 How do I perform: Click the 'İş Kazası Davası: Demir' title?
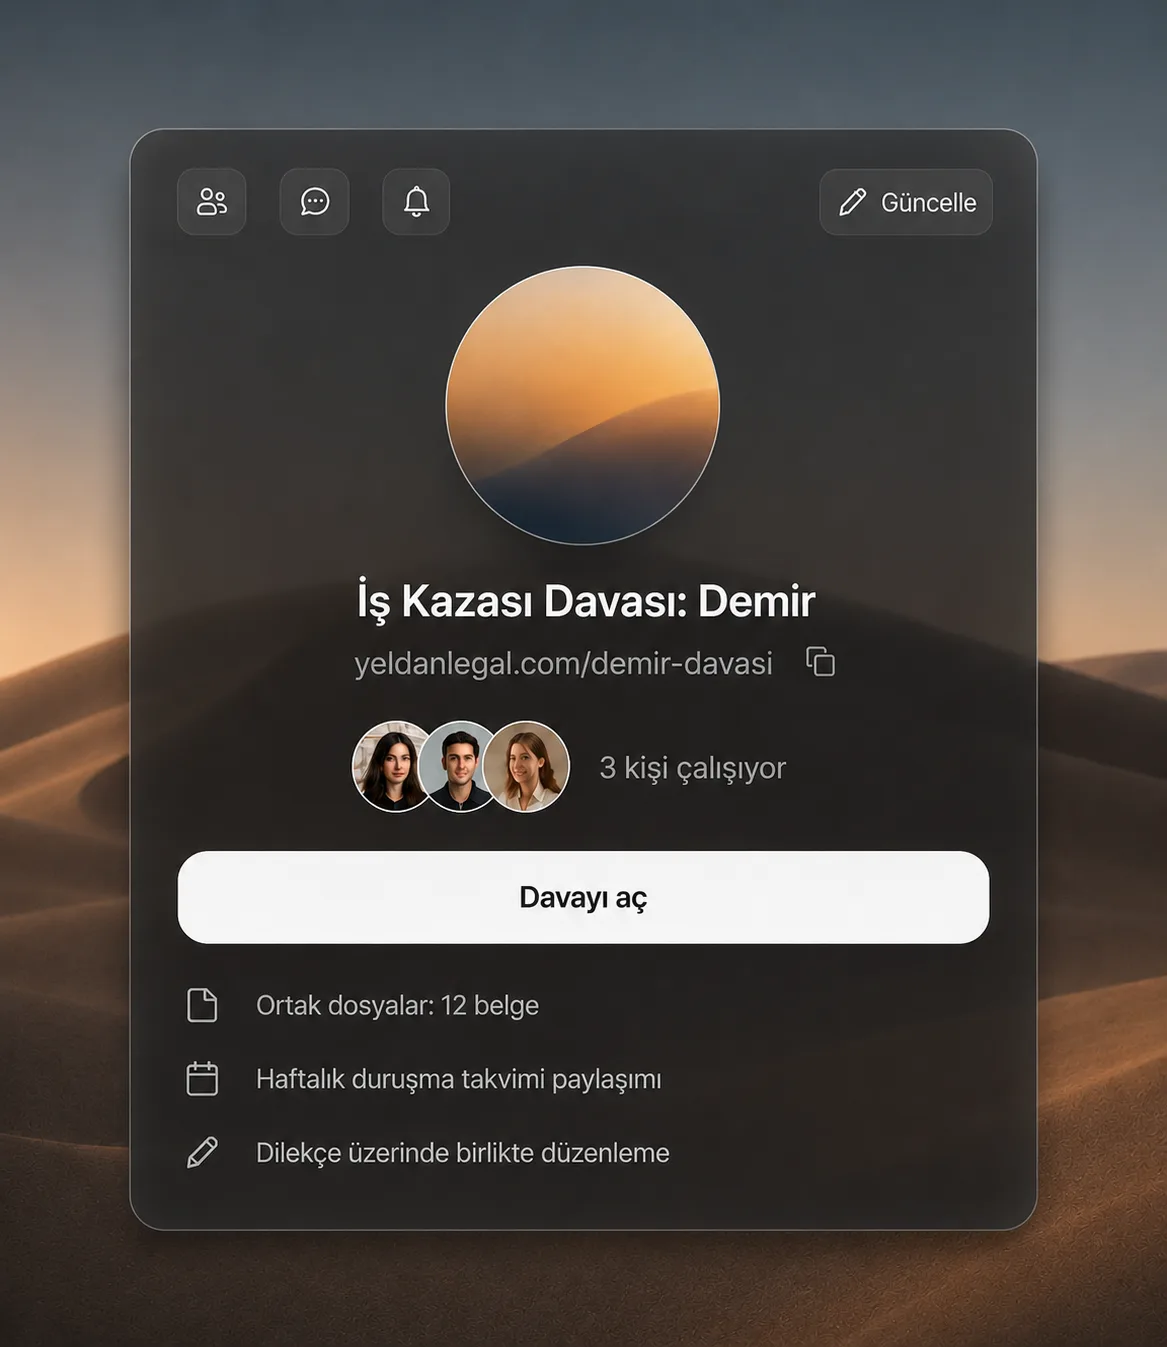tap(586, 602)
